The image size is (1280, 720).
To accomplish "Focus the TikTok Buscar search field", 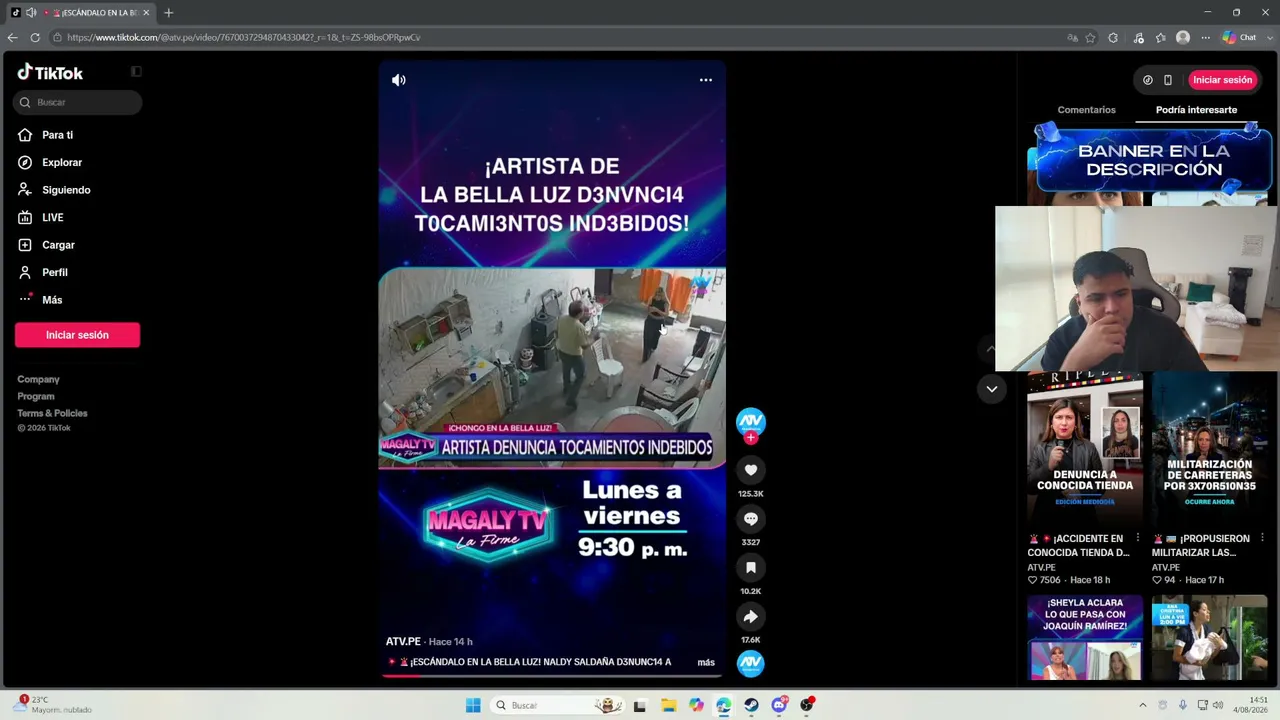I will click(78, 102).
